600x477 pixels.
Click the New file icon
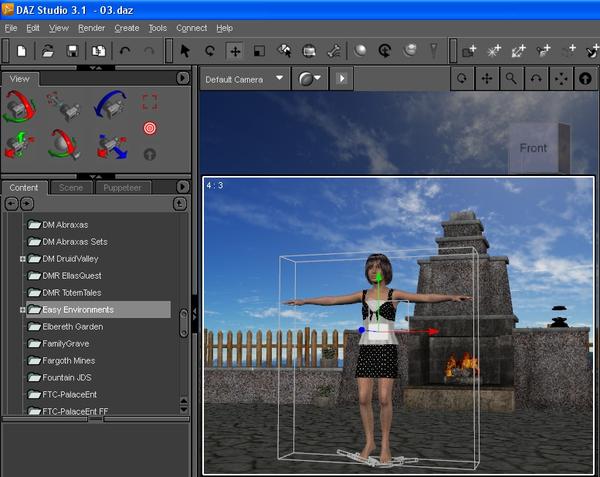pyautogui.click(x=22, y=50)
